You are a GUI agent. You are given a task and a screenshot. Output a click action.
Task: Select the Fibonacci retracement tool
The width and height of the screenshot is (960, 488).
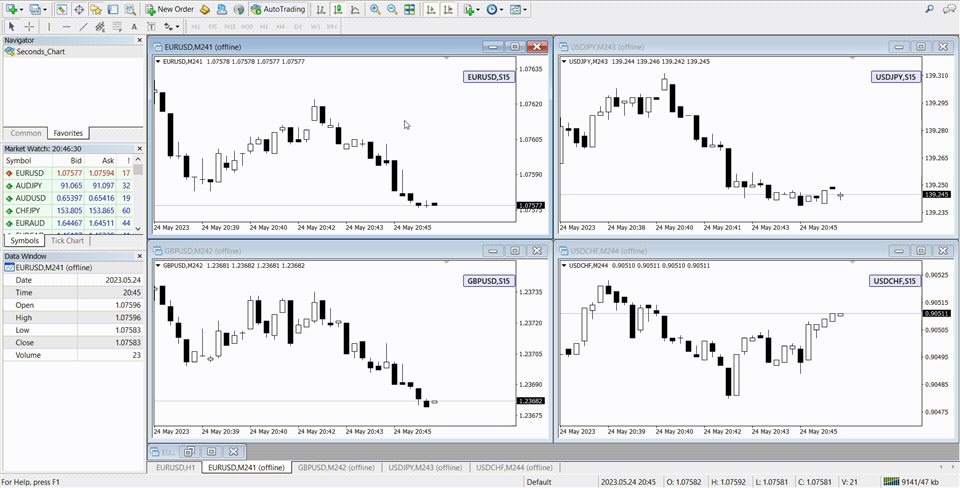point(117,26)
